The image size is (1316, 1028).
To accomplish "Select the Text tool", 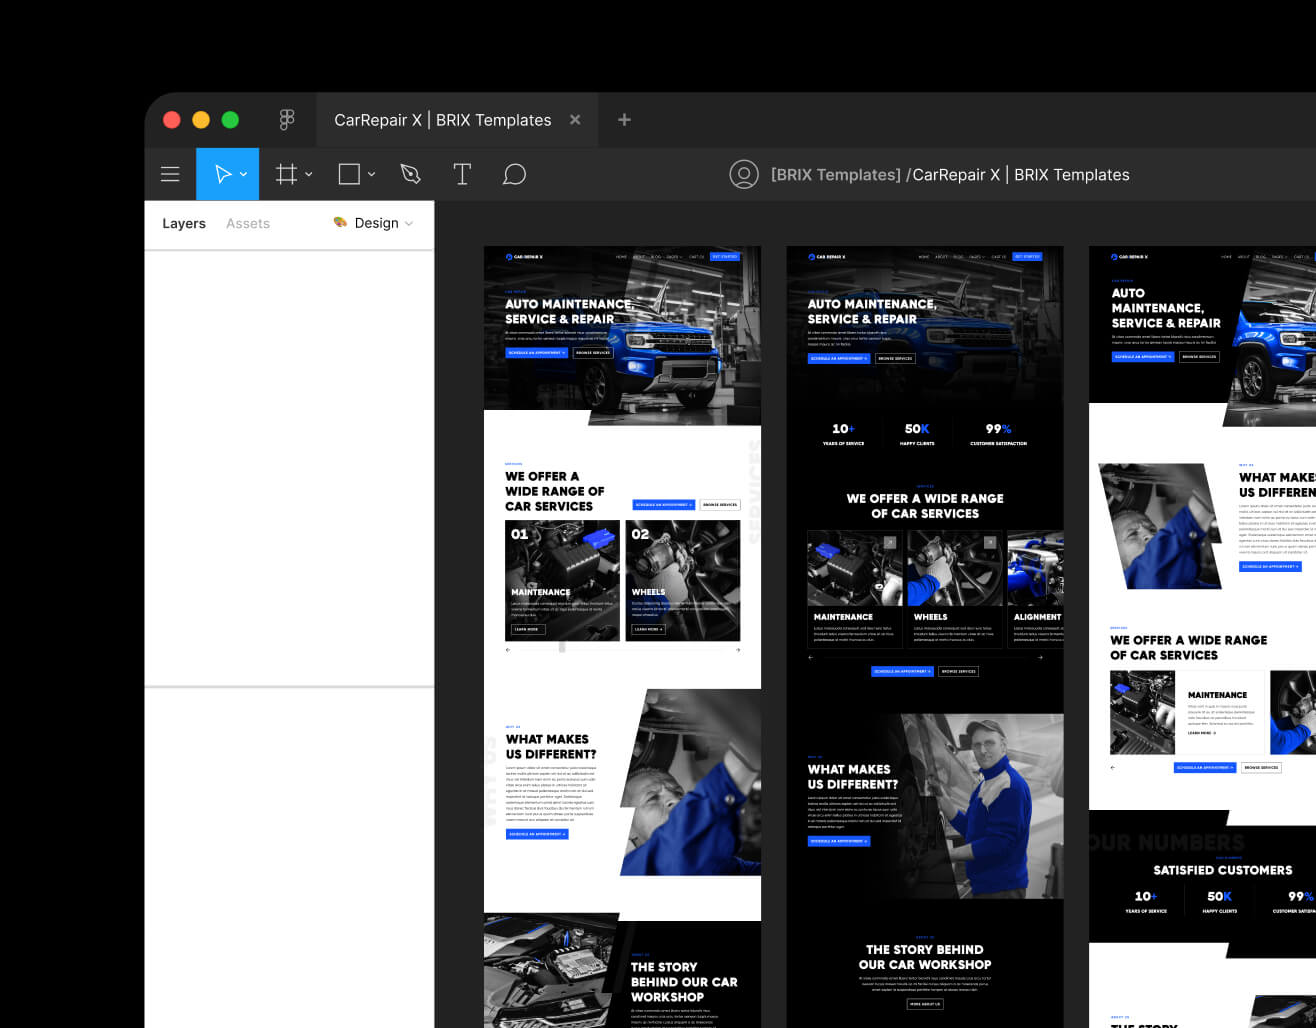I will pyautogui.click(x=462, y=173).
